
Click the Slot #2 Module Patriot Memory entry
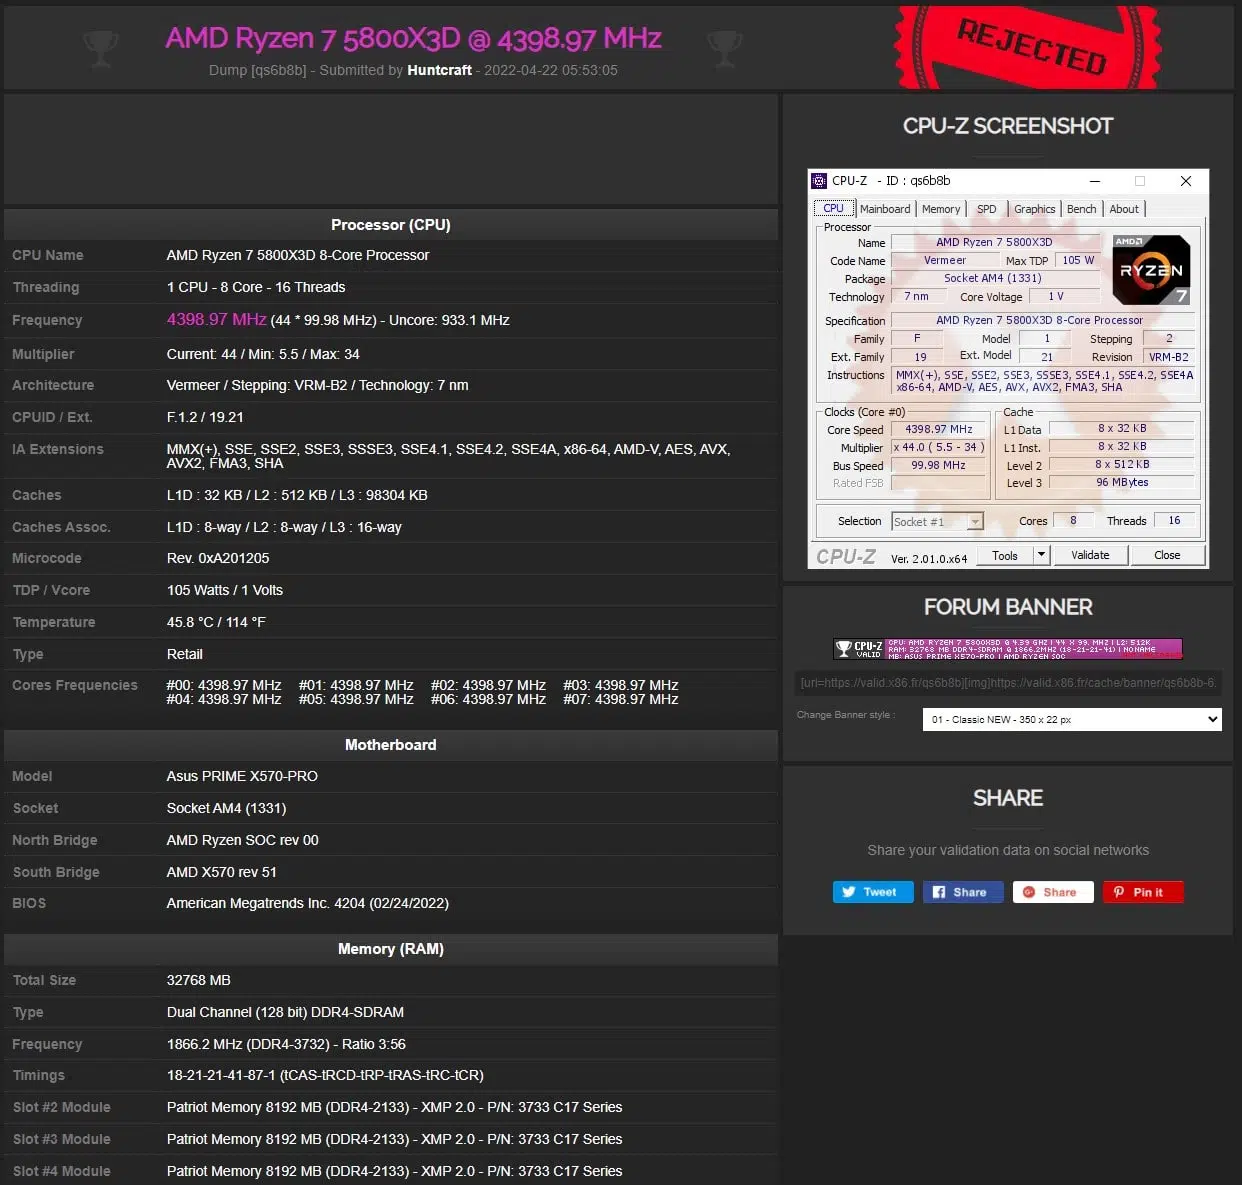[394, 1107]
